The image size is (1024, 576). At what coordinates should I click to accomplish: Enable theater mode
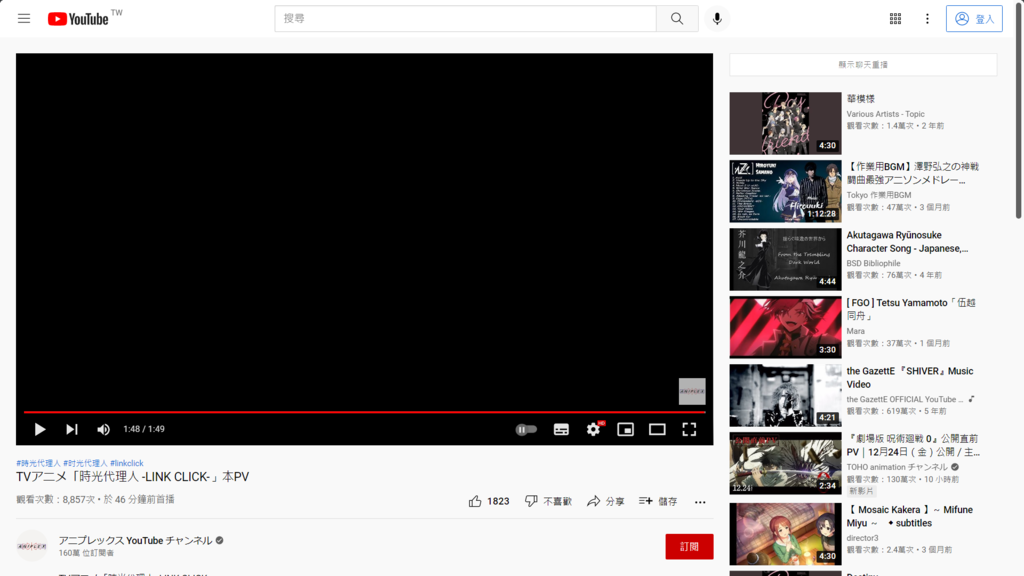[x=657, y=429]
